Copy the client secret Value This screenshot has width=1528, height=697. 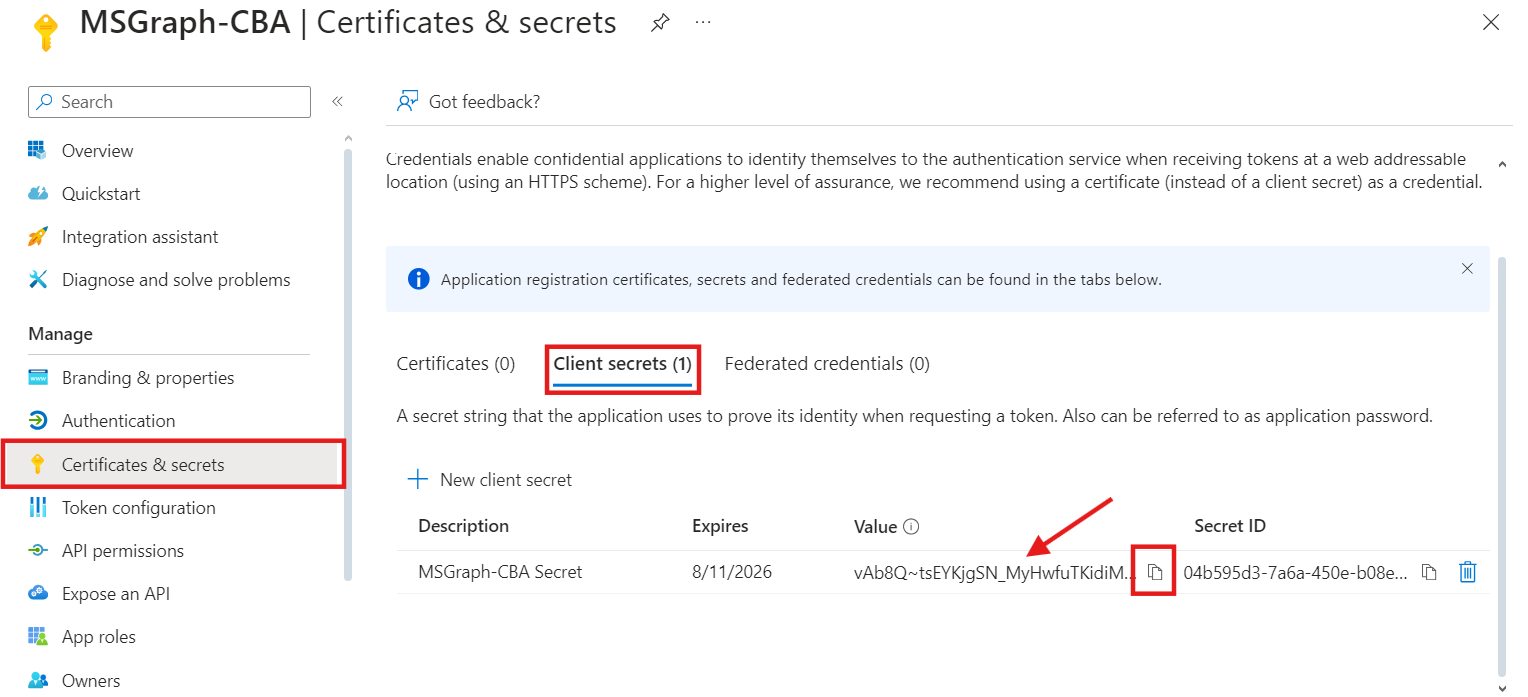click(x=1152, y=571)
